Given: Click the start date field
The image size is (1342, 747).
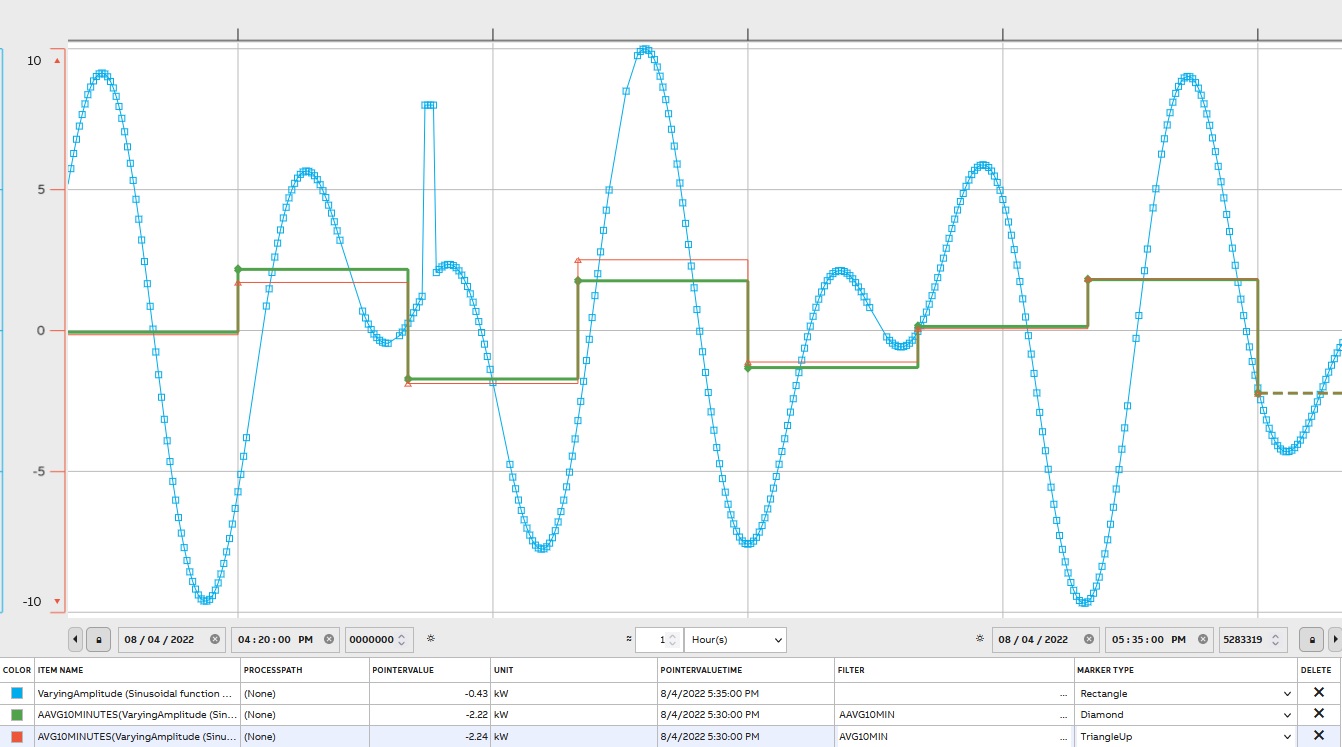Looking at the screenshot, I should tap(172, 639).
